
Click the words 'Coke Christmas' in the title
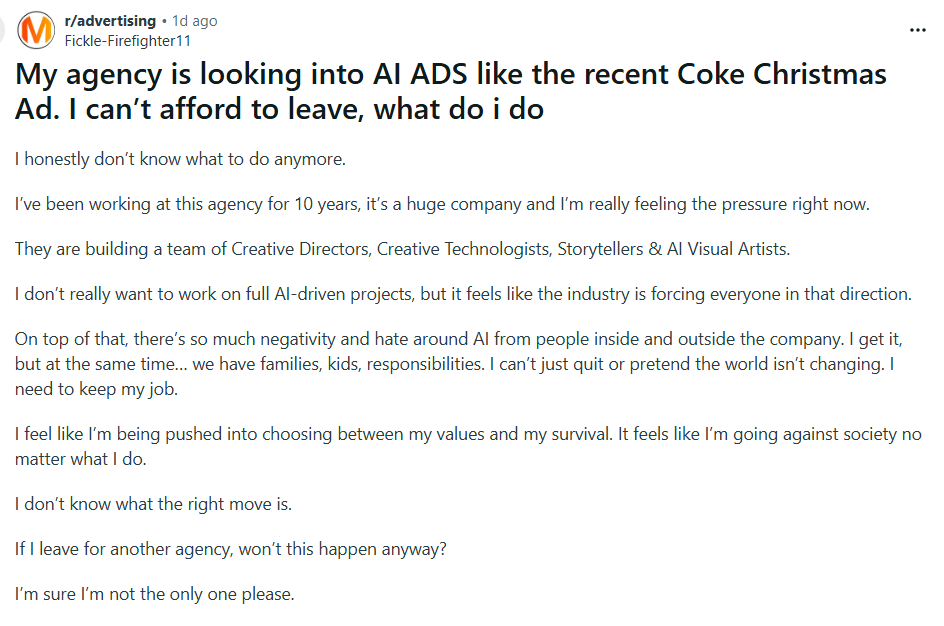[x=781, y=74]
